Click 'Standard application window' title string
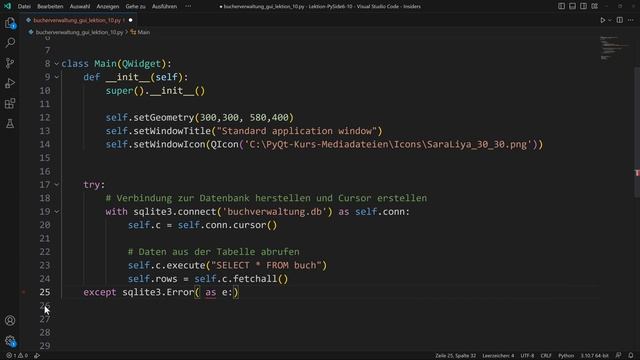 click(x=297, y=131)
